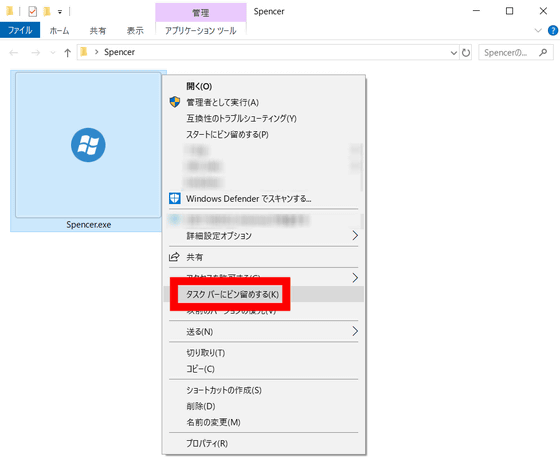Click the Spencer.exe file name label
This screenshot has width=560, height=462.
(89, 225)
